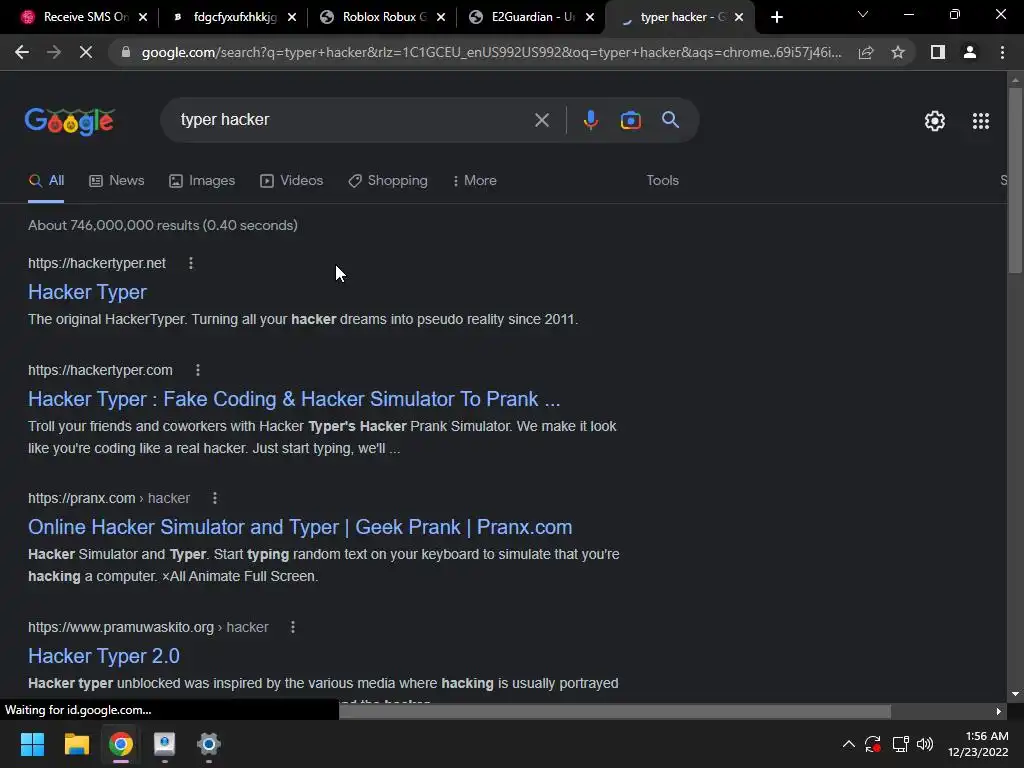
Task: Open a new tab
Action: coord(776,18)
